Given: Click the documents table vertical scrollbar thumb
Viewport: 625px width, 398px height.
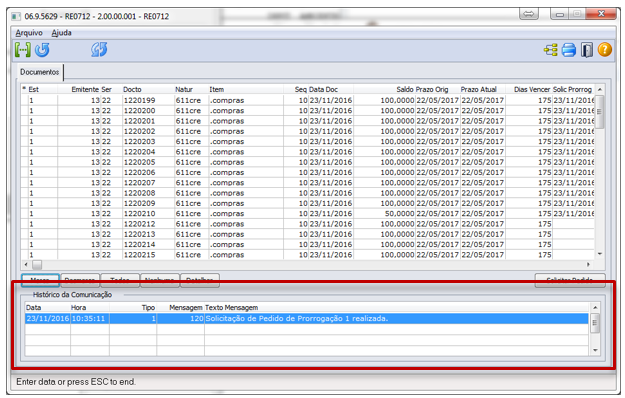Looking at the screenshot, I should 599,112.
